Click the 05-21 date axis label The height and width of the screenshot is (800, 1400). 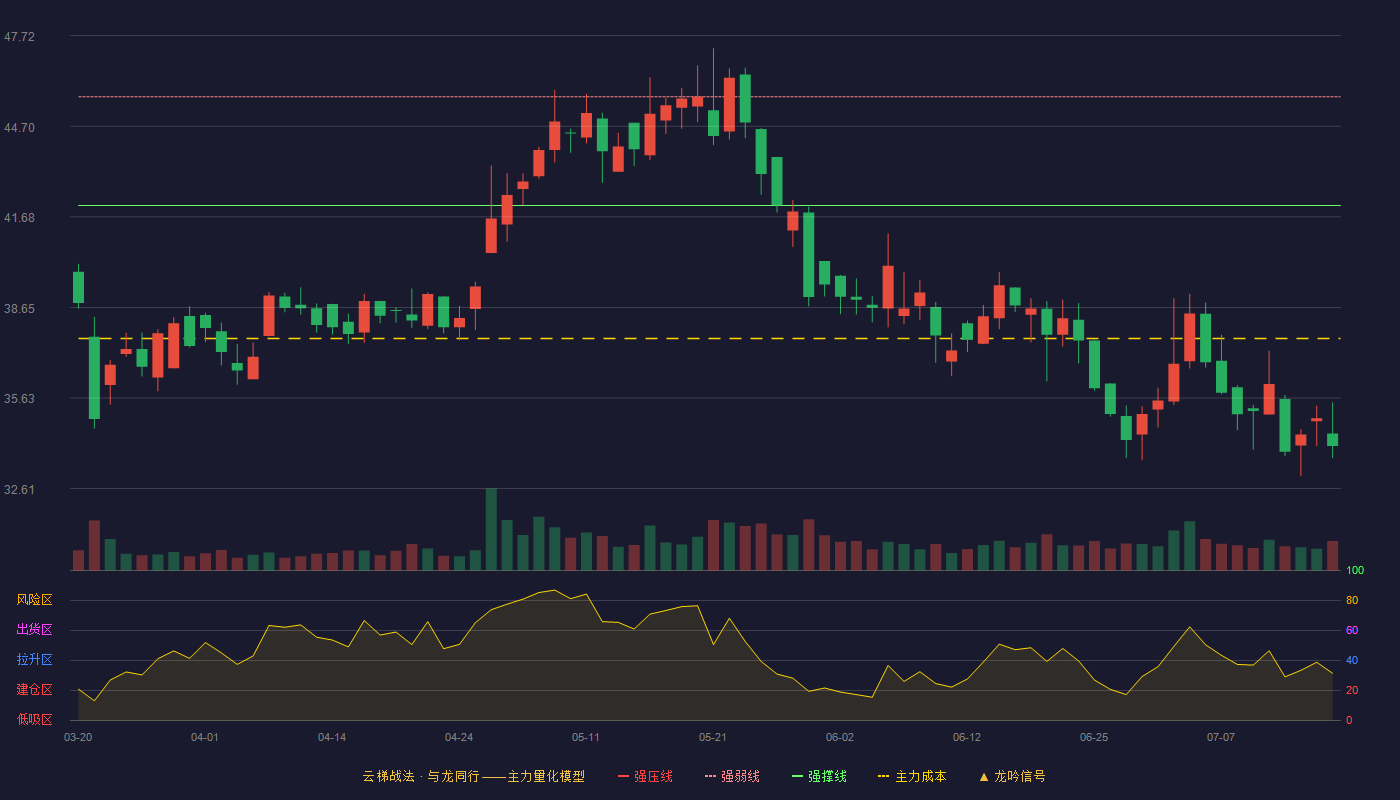click(713, 737)
